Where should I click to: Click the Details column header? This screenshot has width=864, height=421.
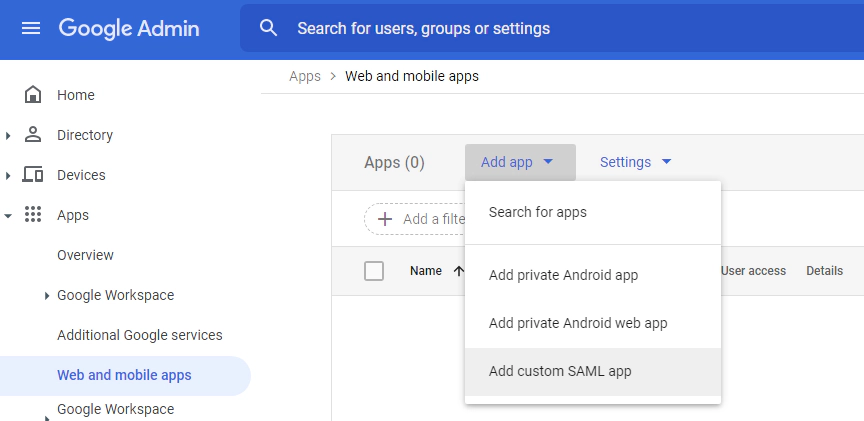click(824, 271)
